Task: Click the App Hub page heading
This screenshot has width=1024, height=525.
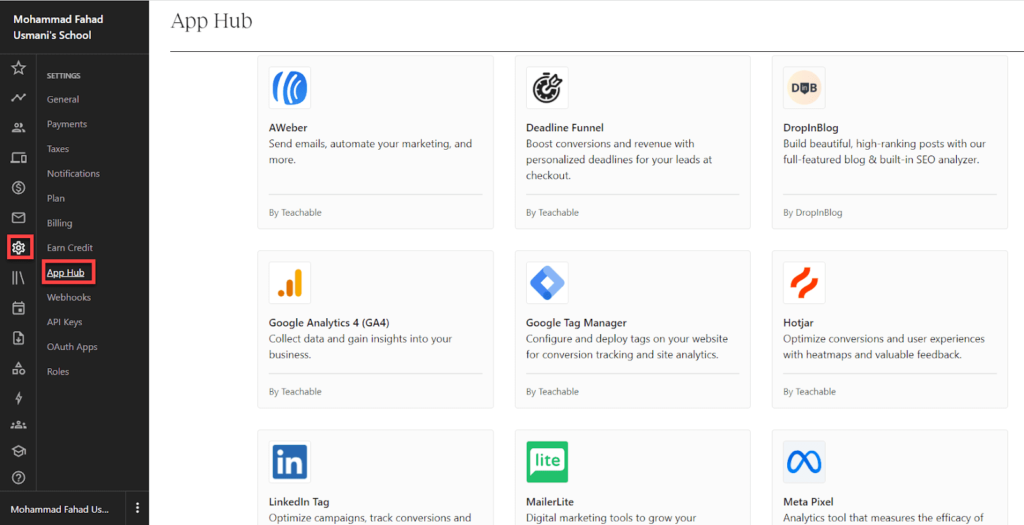Action: click(212, 21)
